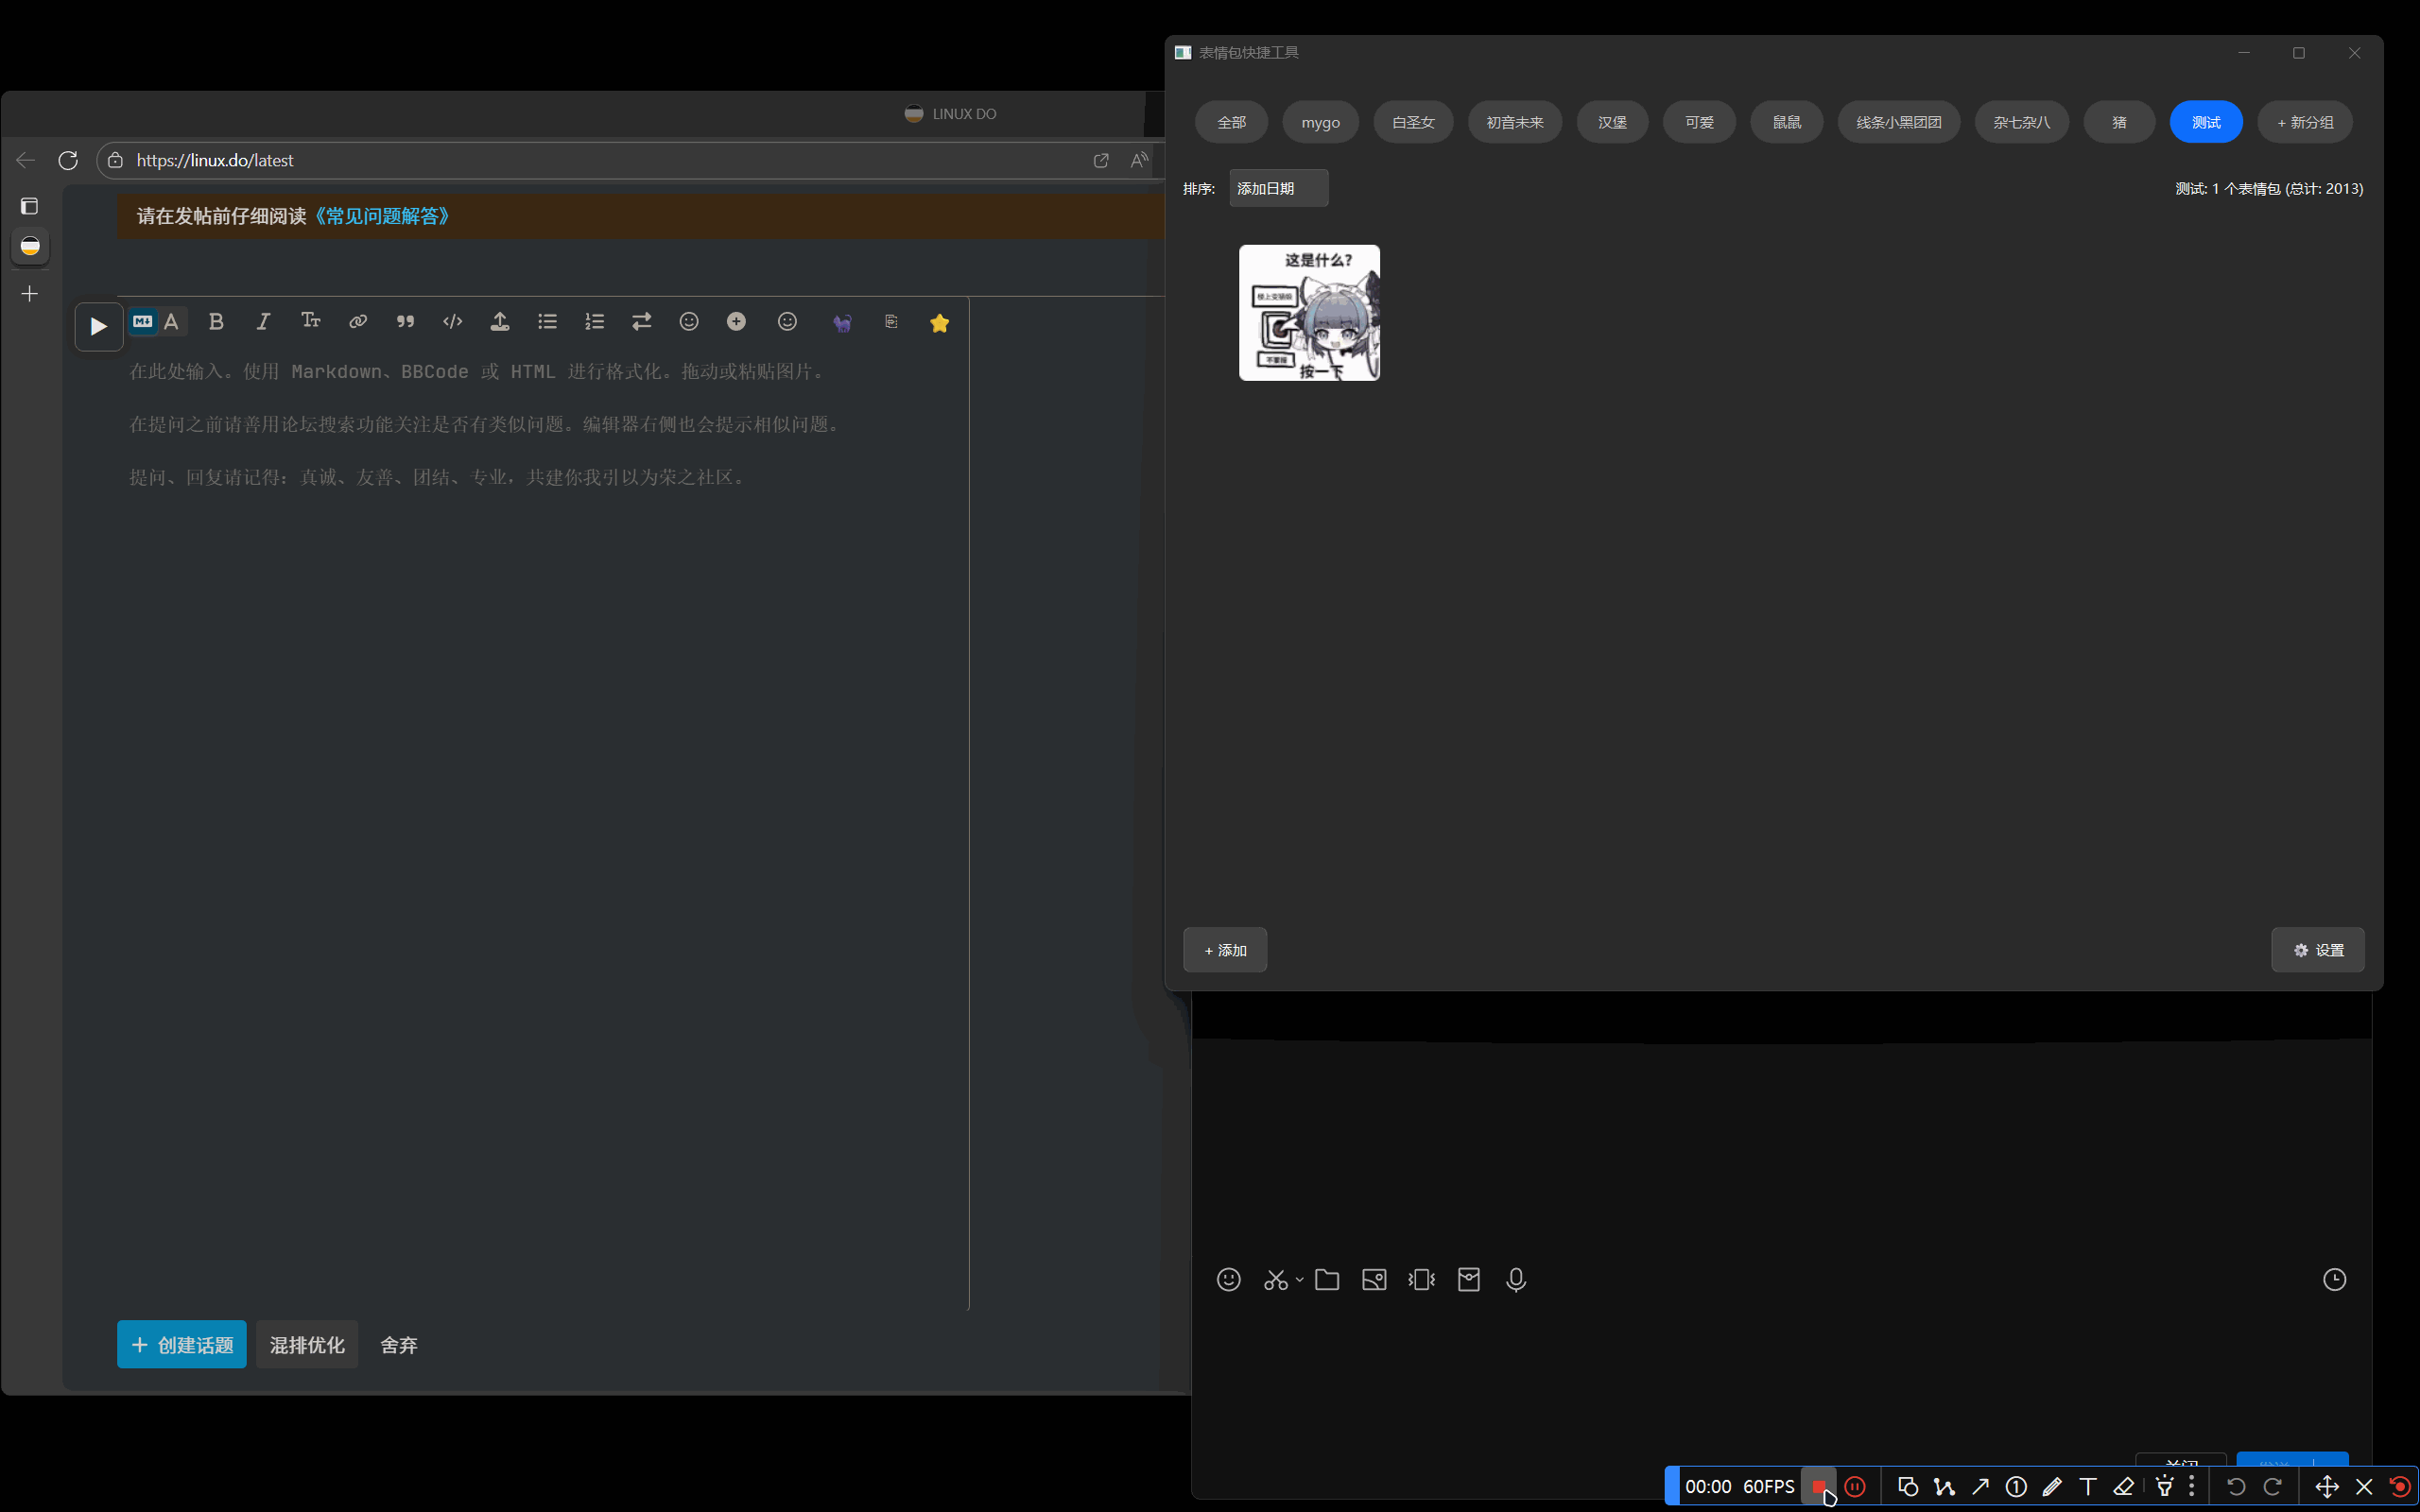Click the yellow star icon in editor toolbar

(x=939, y=323)
